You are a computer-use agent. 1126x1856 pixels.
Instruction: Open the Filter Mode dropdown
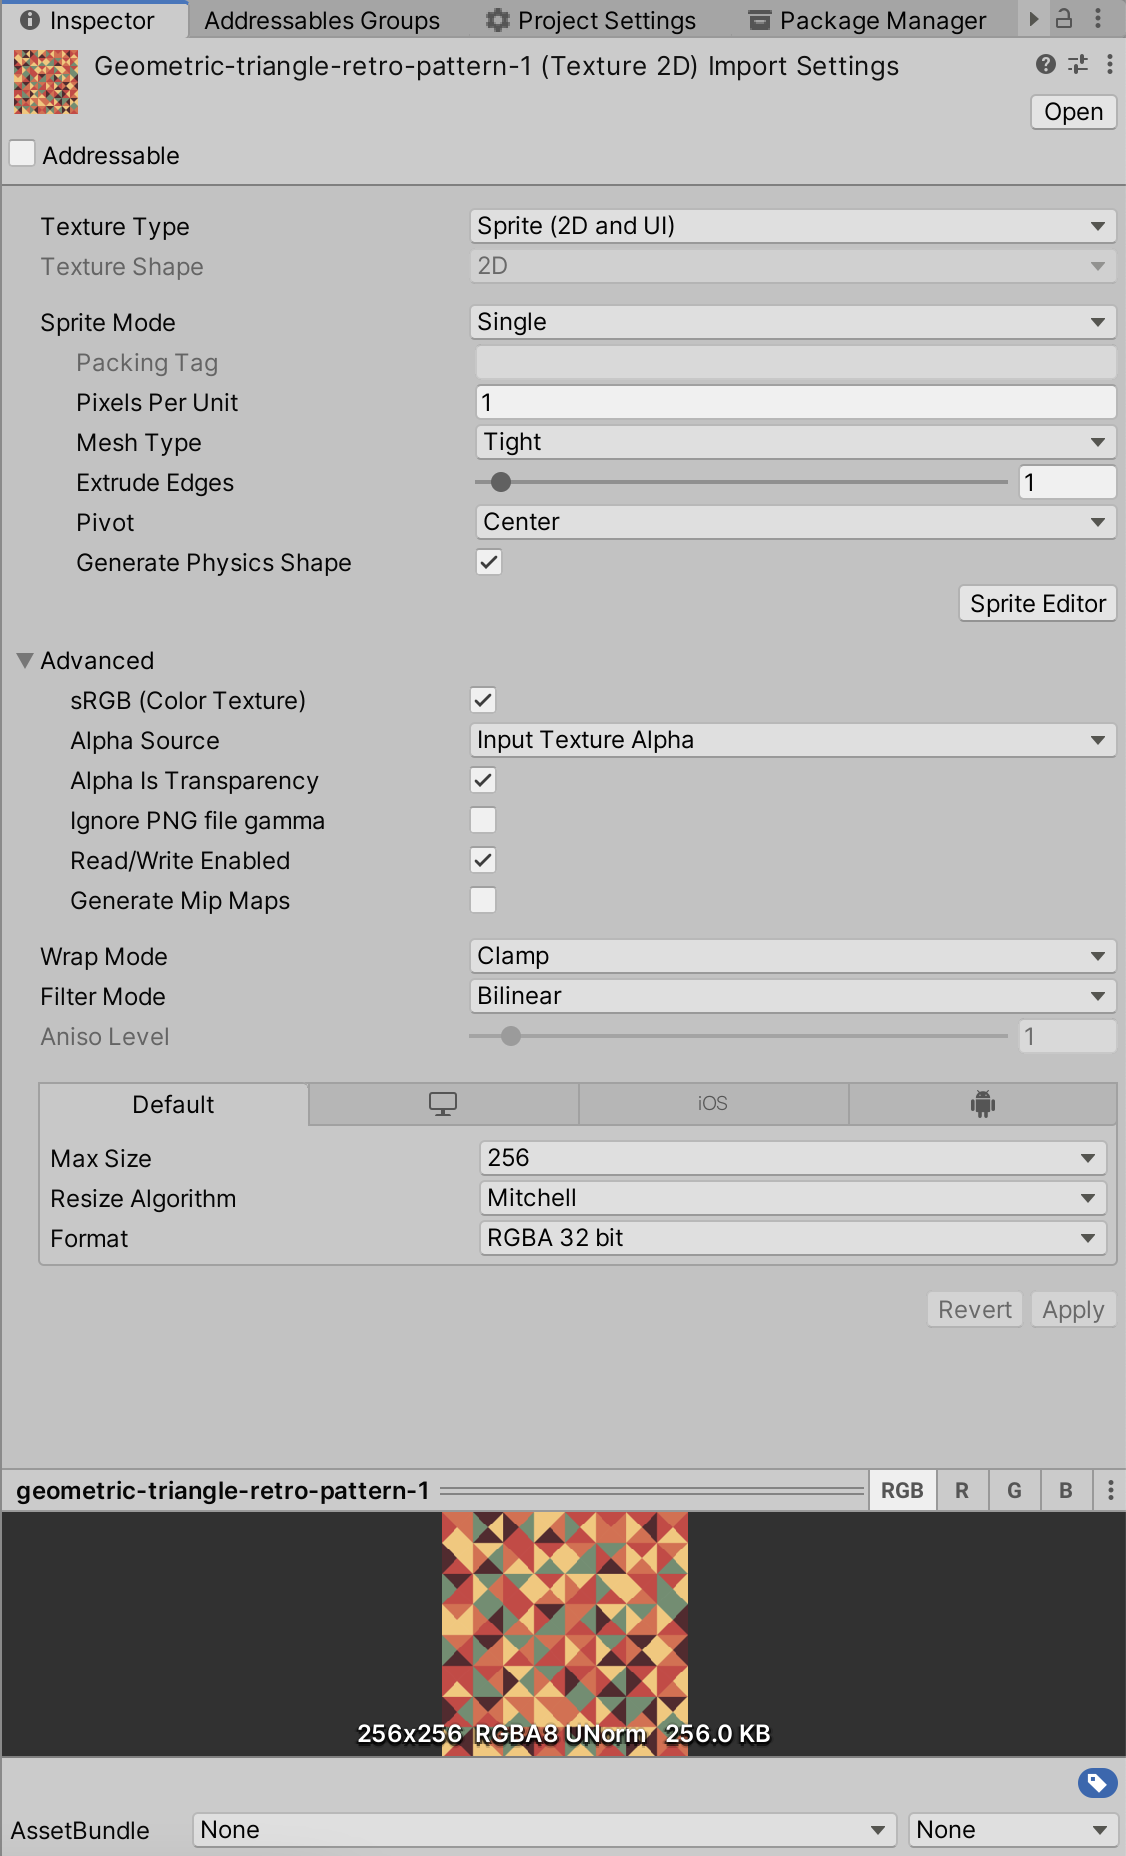(792, 996)
